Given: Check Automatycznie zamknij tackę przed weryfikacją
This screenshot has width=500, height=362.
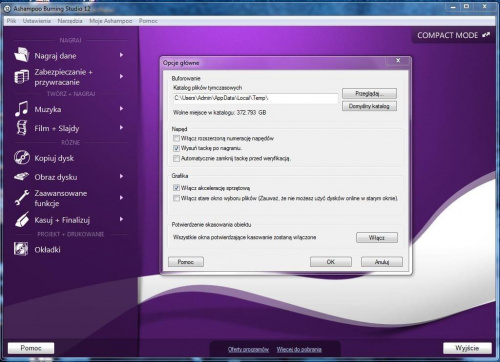Looking at the screenshot, I should pyautogui.click(x=176, y=158).
